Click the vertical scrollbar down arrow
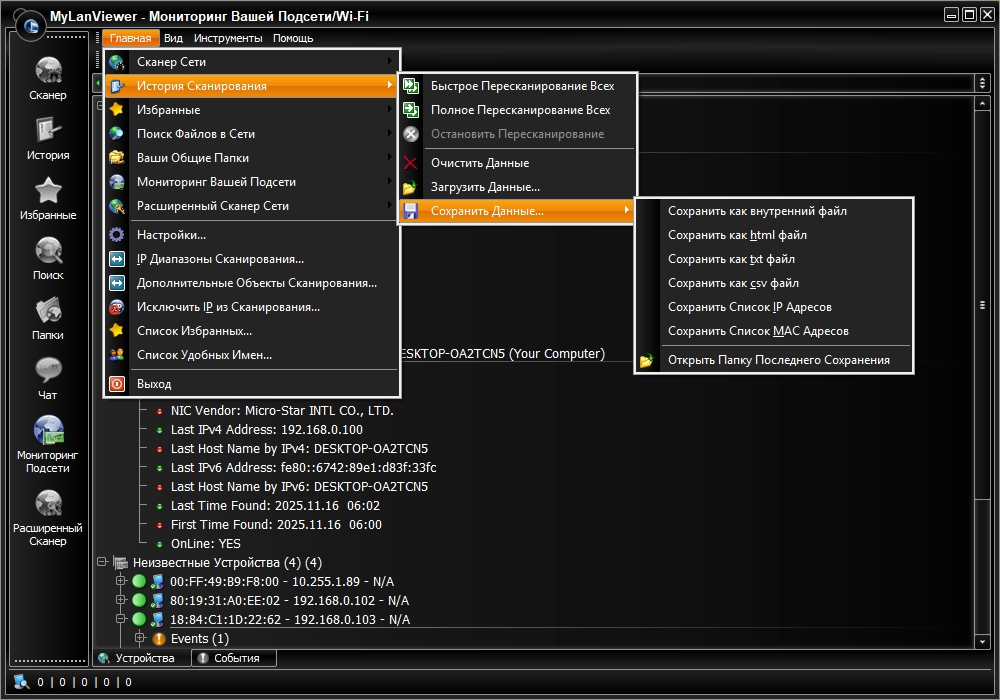1000x700 pixels. pos(982,641)
